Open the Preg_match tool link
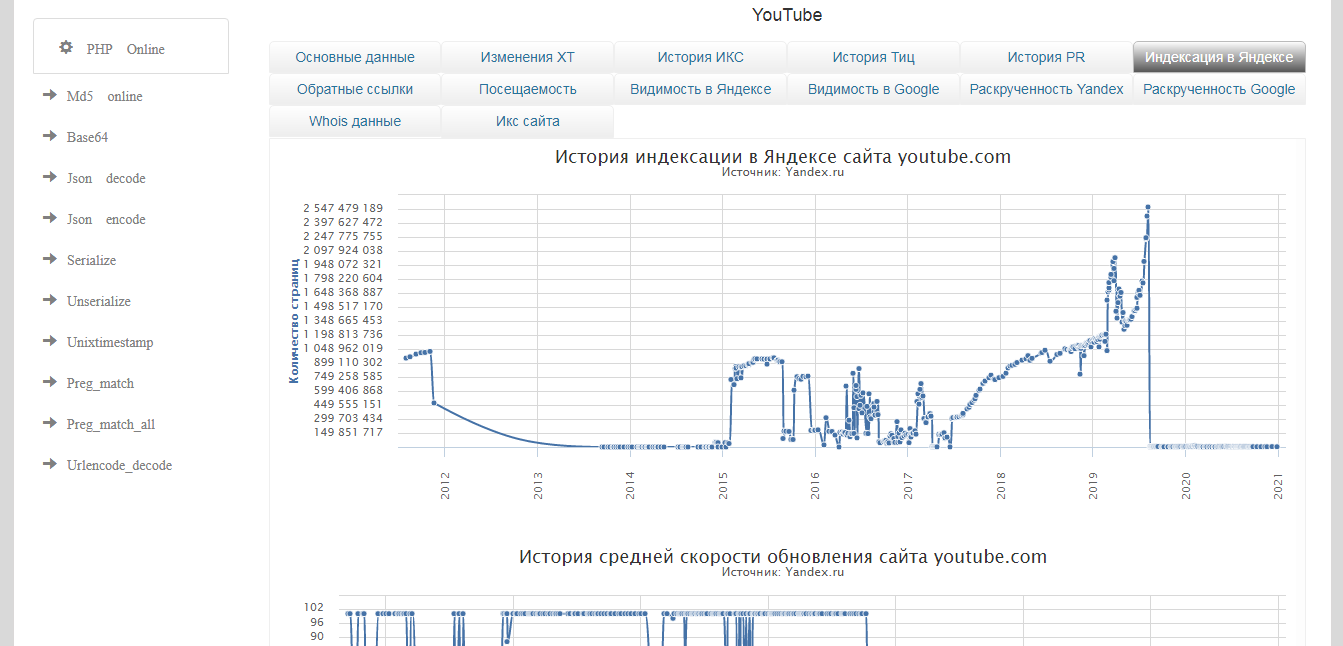1343x646 pixels. [100, 384]
